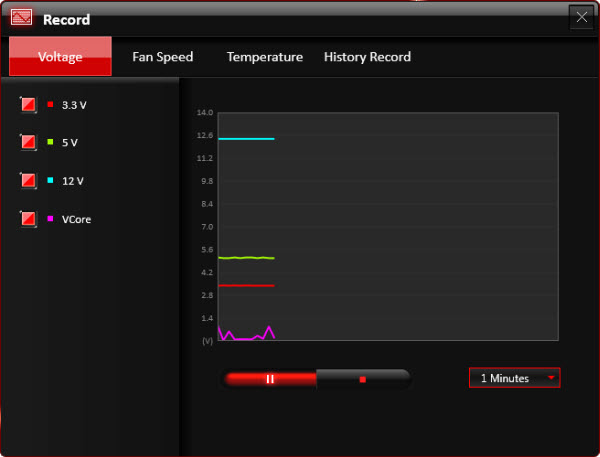Click the 5 V label
This screenshot has width=600, height=457.
click(70, 143)
